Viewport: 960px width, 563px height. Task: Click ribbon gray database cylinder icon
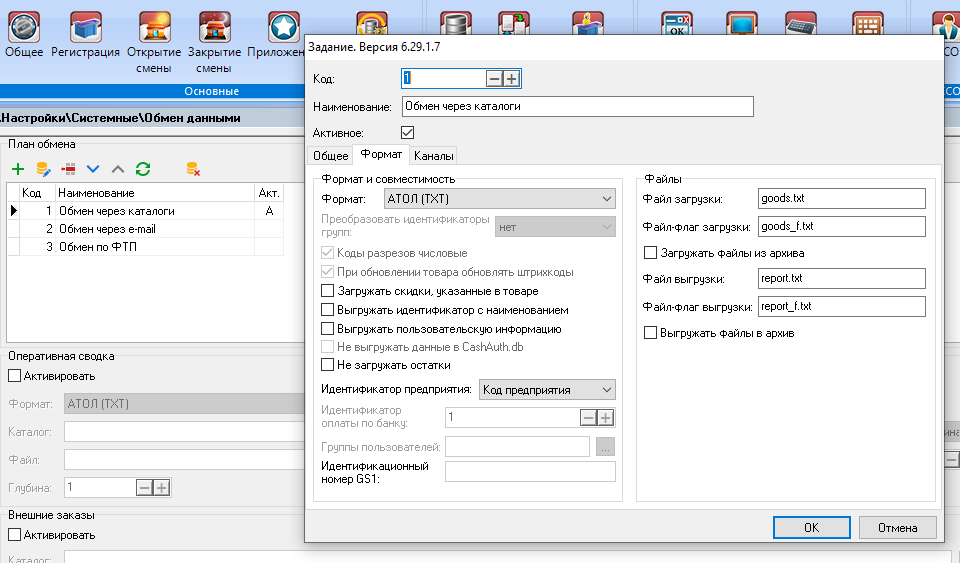[456, 23]
